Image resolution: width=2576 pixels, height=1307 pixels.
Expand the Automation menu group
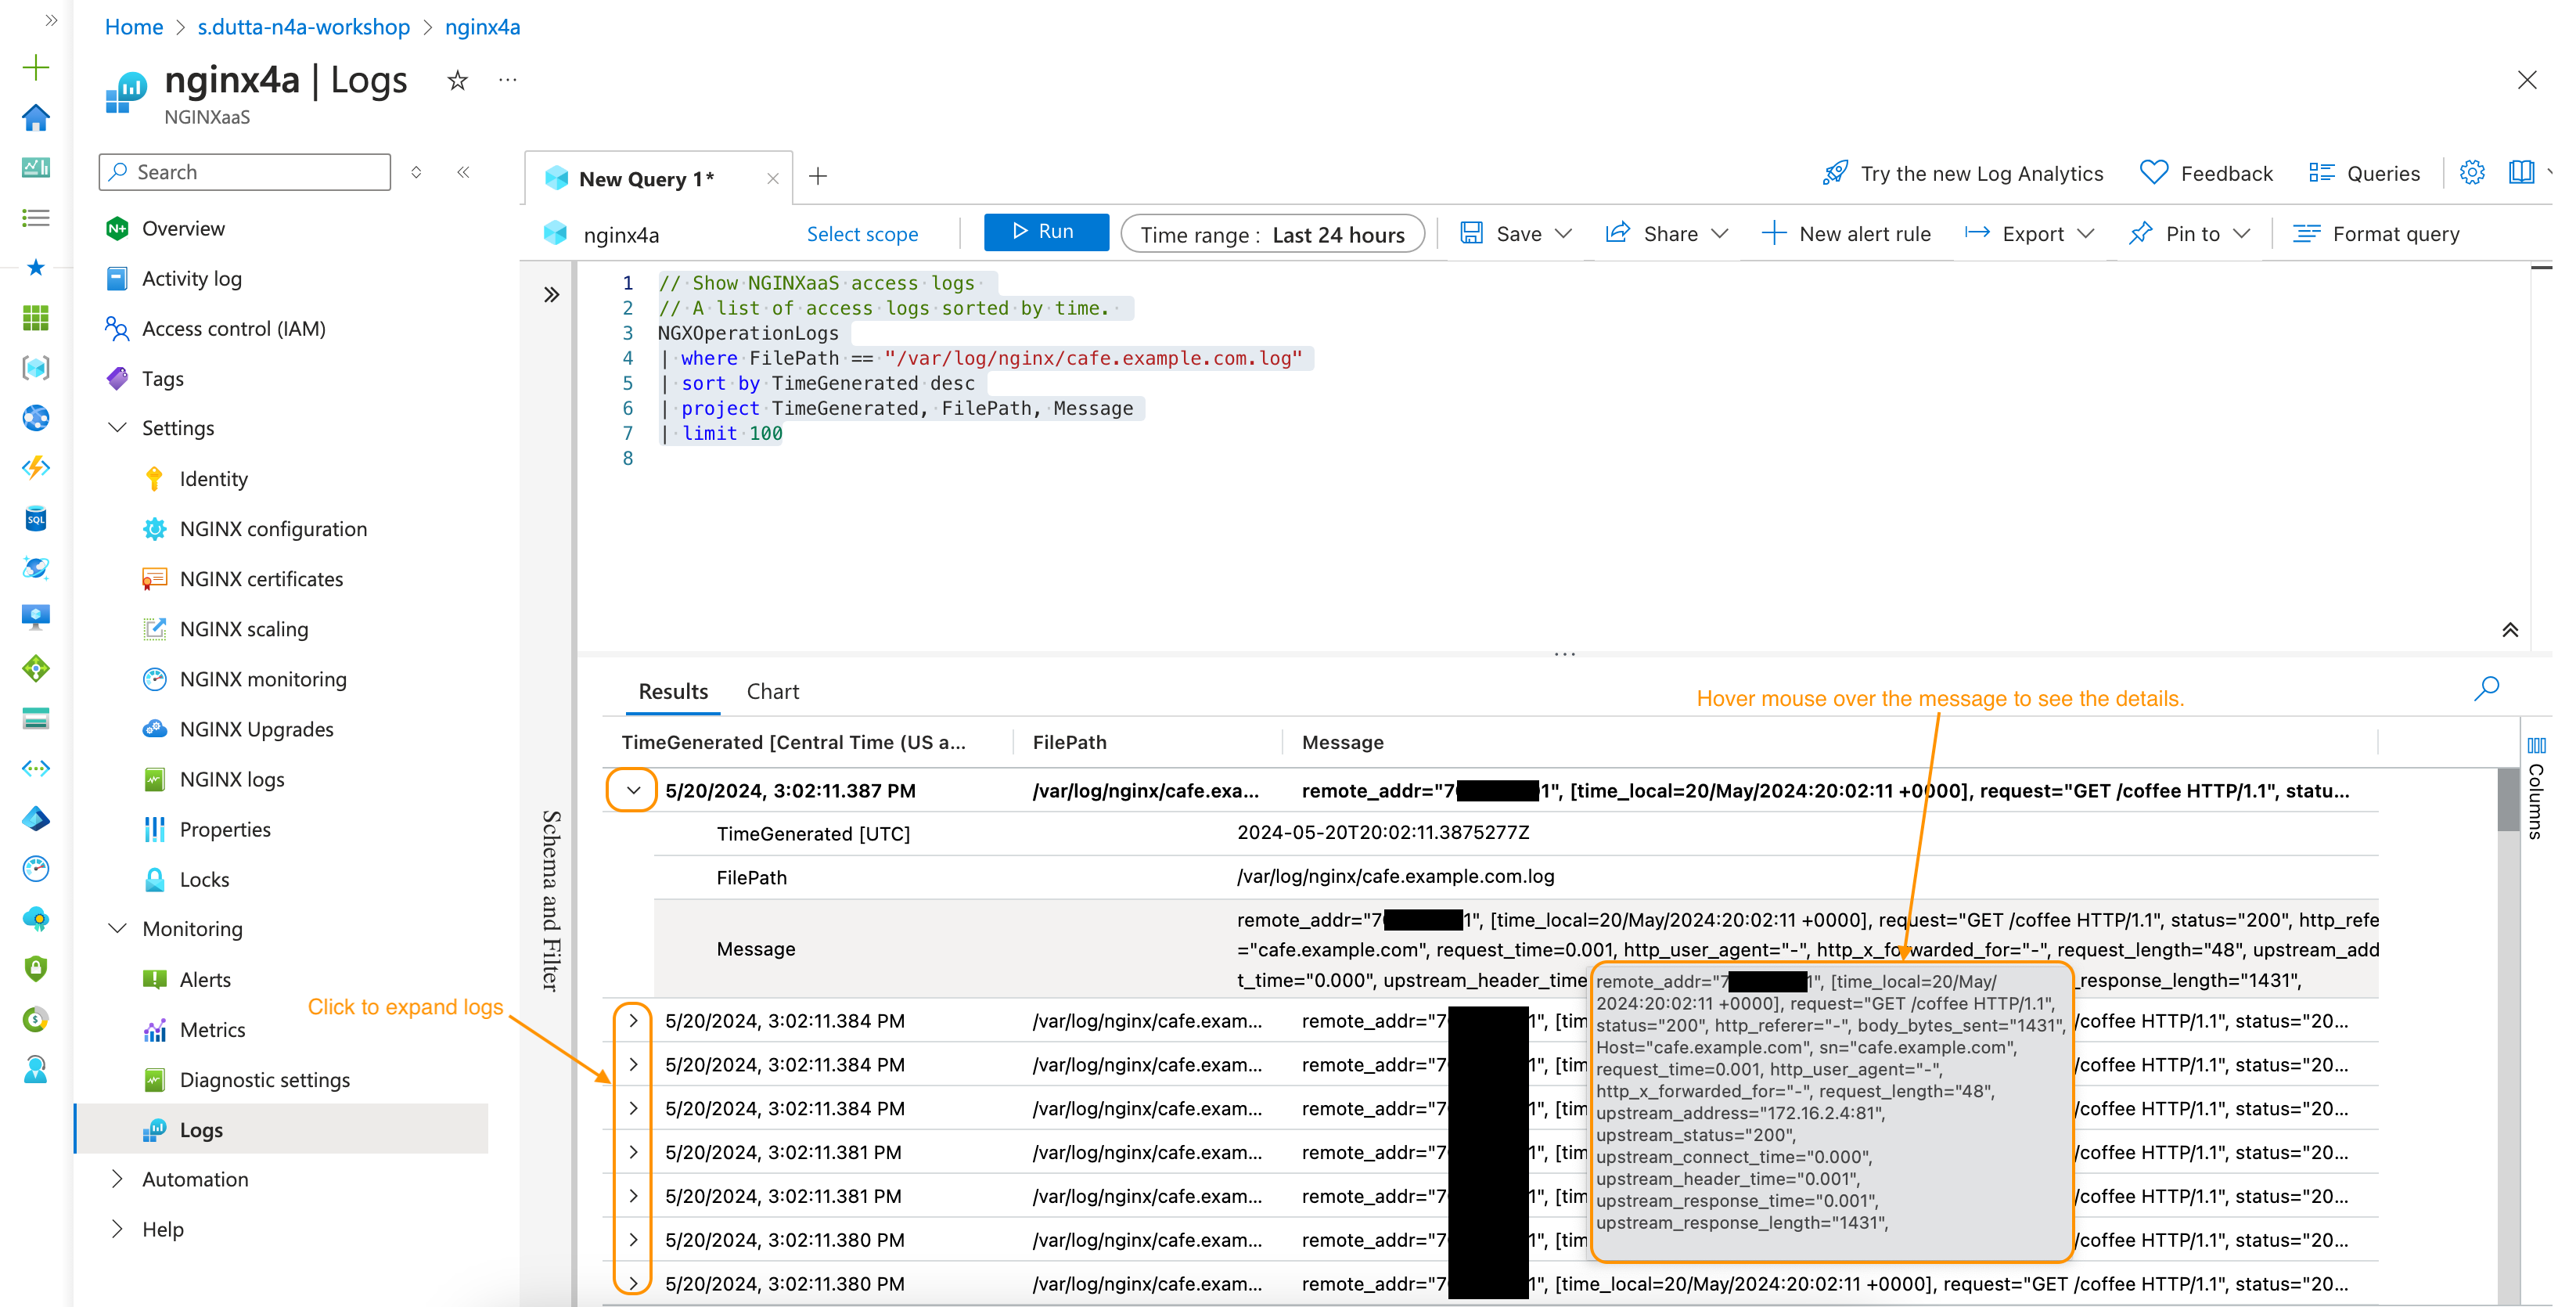(x=117, y=1179)
